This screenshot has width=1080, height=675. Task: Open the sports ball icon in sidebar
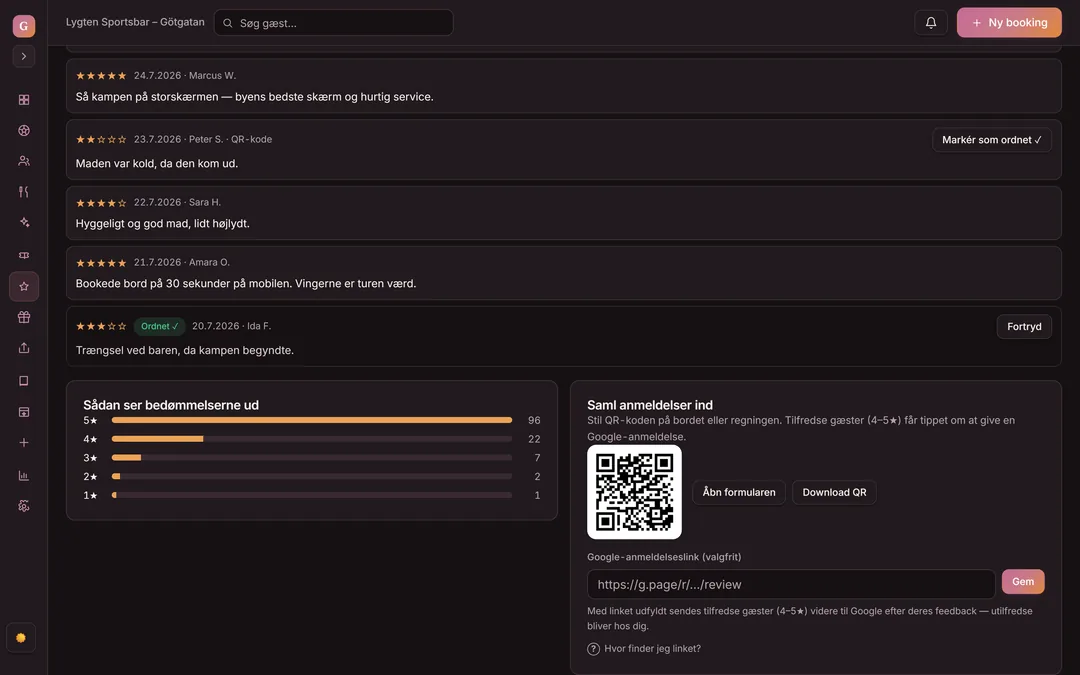pyautogui.click(x=24, y=130)
